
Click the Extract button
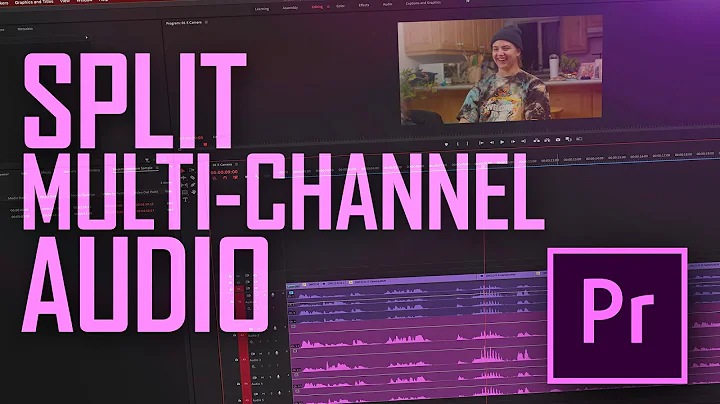pos(547,140)
